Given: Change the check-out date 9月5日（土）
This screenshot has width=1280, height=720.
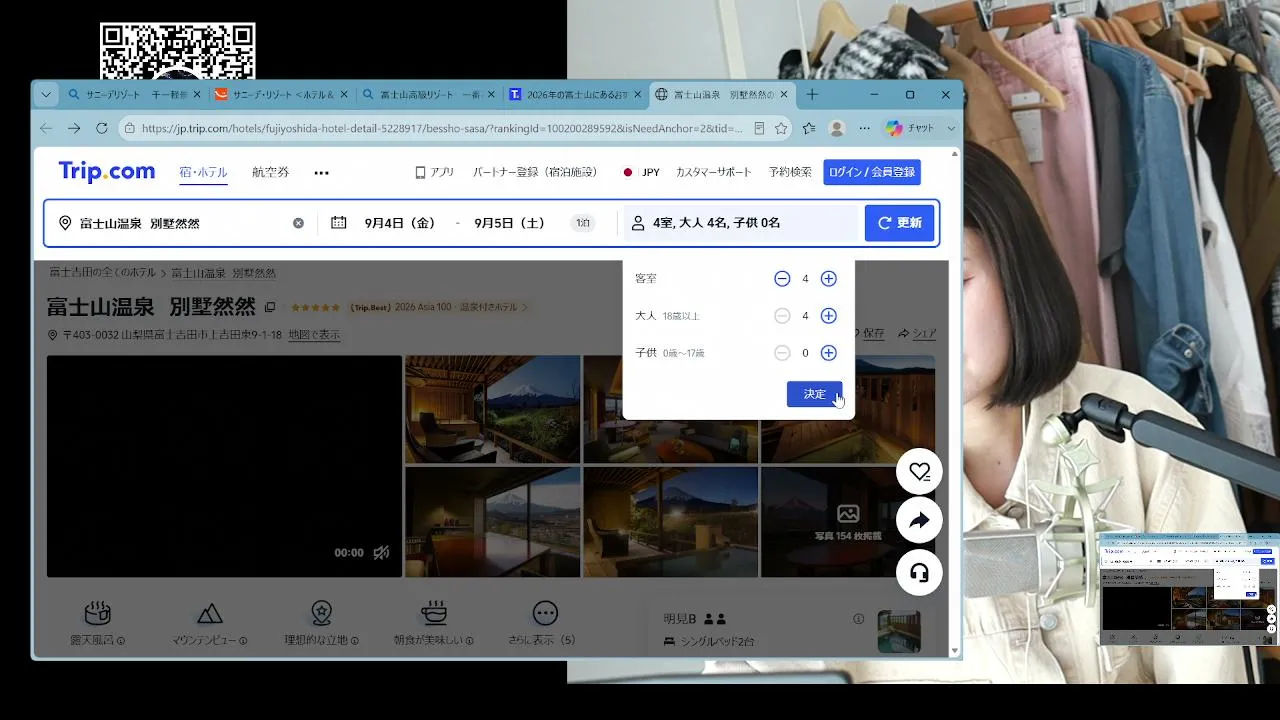Looking at the screenshot, I should tap(510, 223).
